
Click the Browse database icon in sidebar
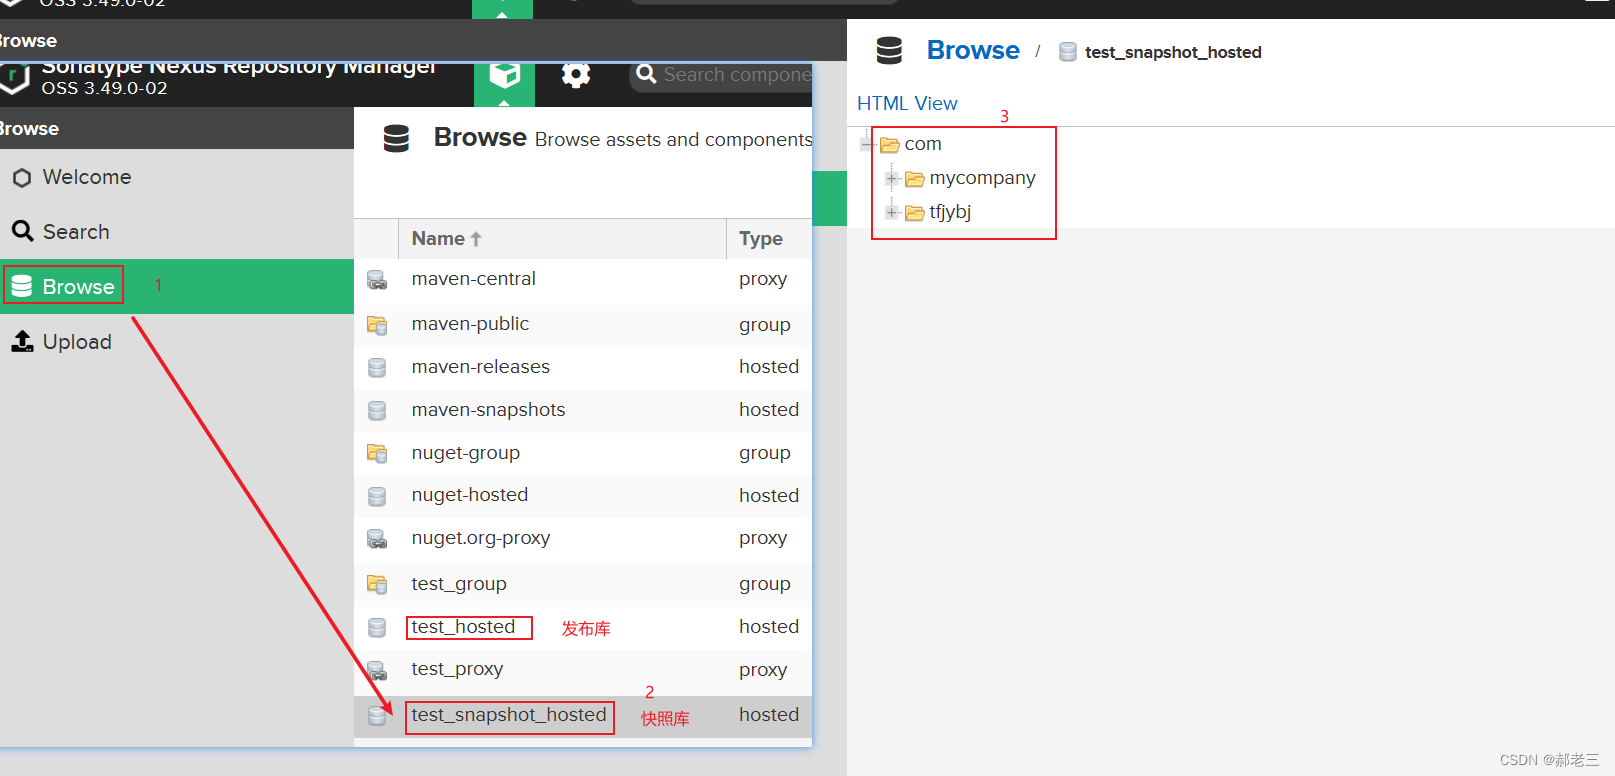pyautogui.click(x=22, y=287)
